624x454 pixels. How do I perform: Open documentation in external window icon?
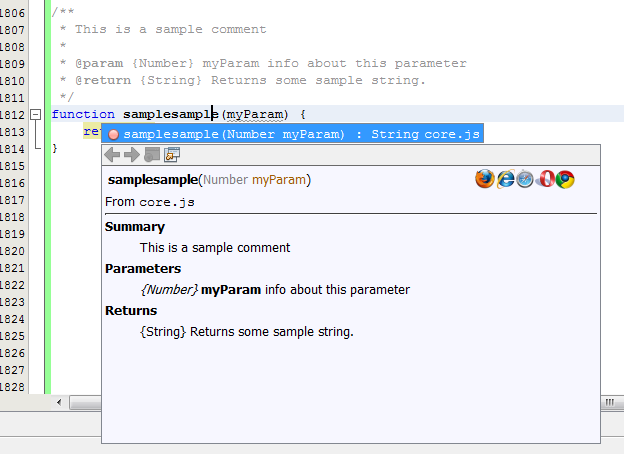tap(172, 154)
